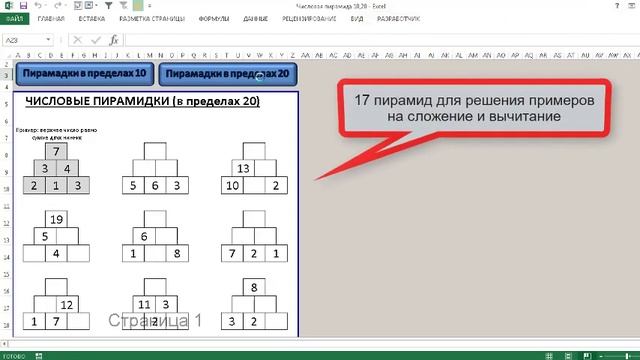Viewport: 640px width, 360px height.
Task: Open the РЕЦЕНЗИРОВАНИЕ ribbon tab
Action: [309, 19]
